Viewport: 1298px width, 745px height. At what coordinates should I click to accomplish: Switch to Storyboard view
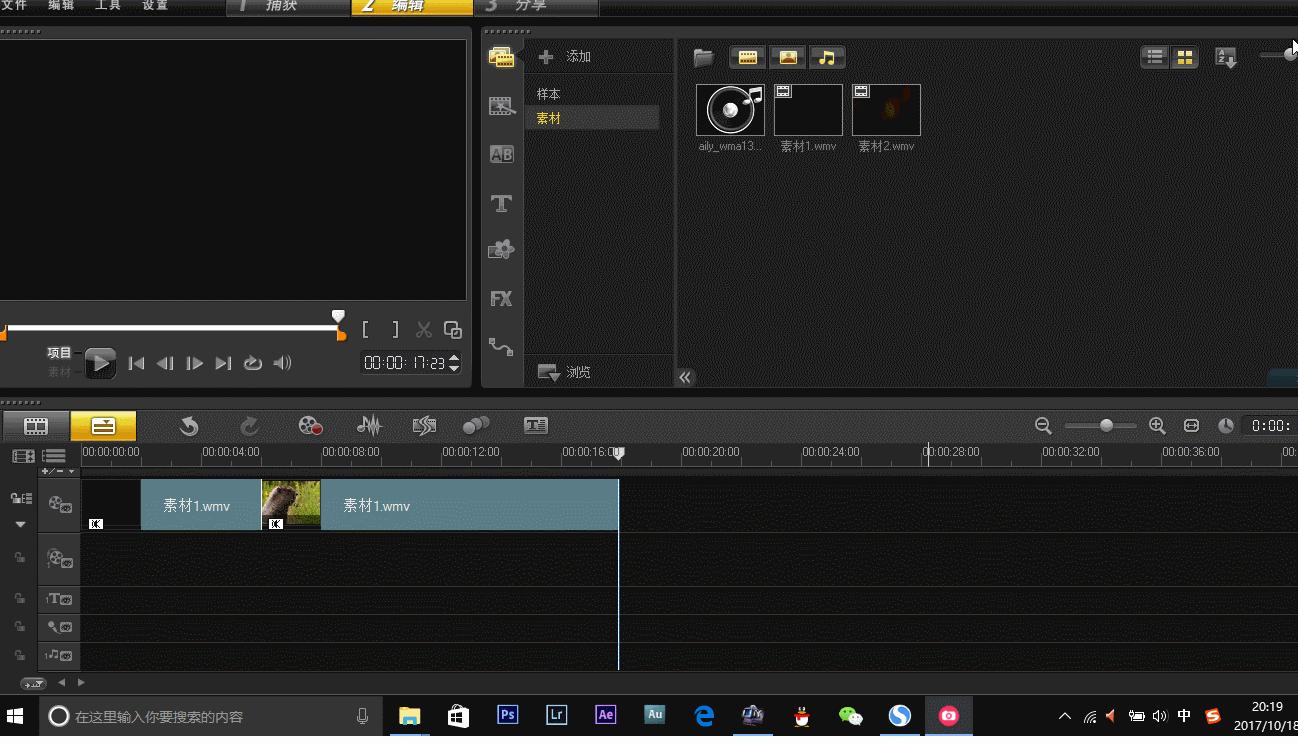[36, 426]
